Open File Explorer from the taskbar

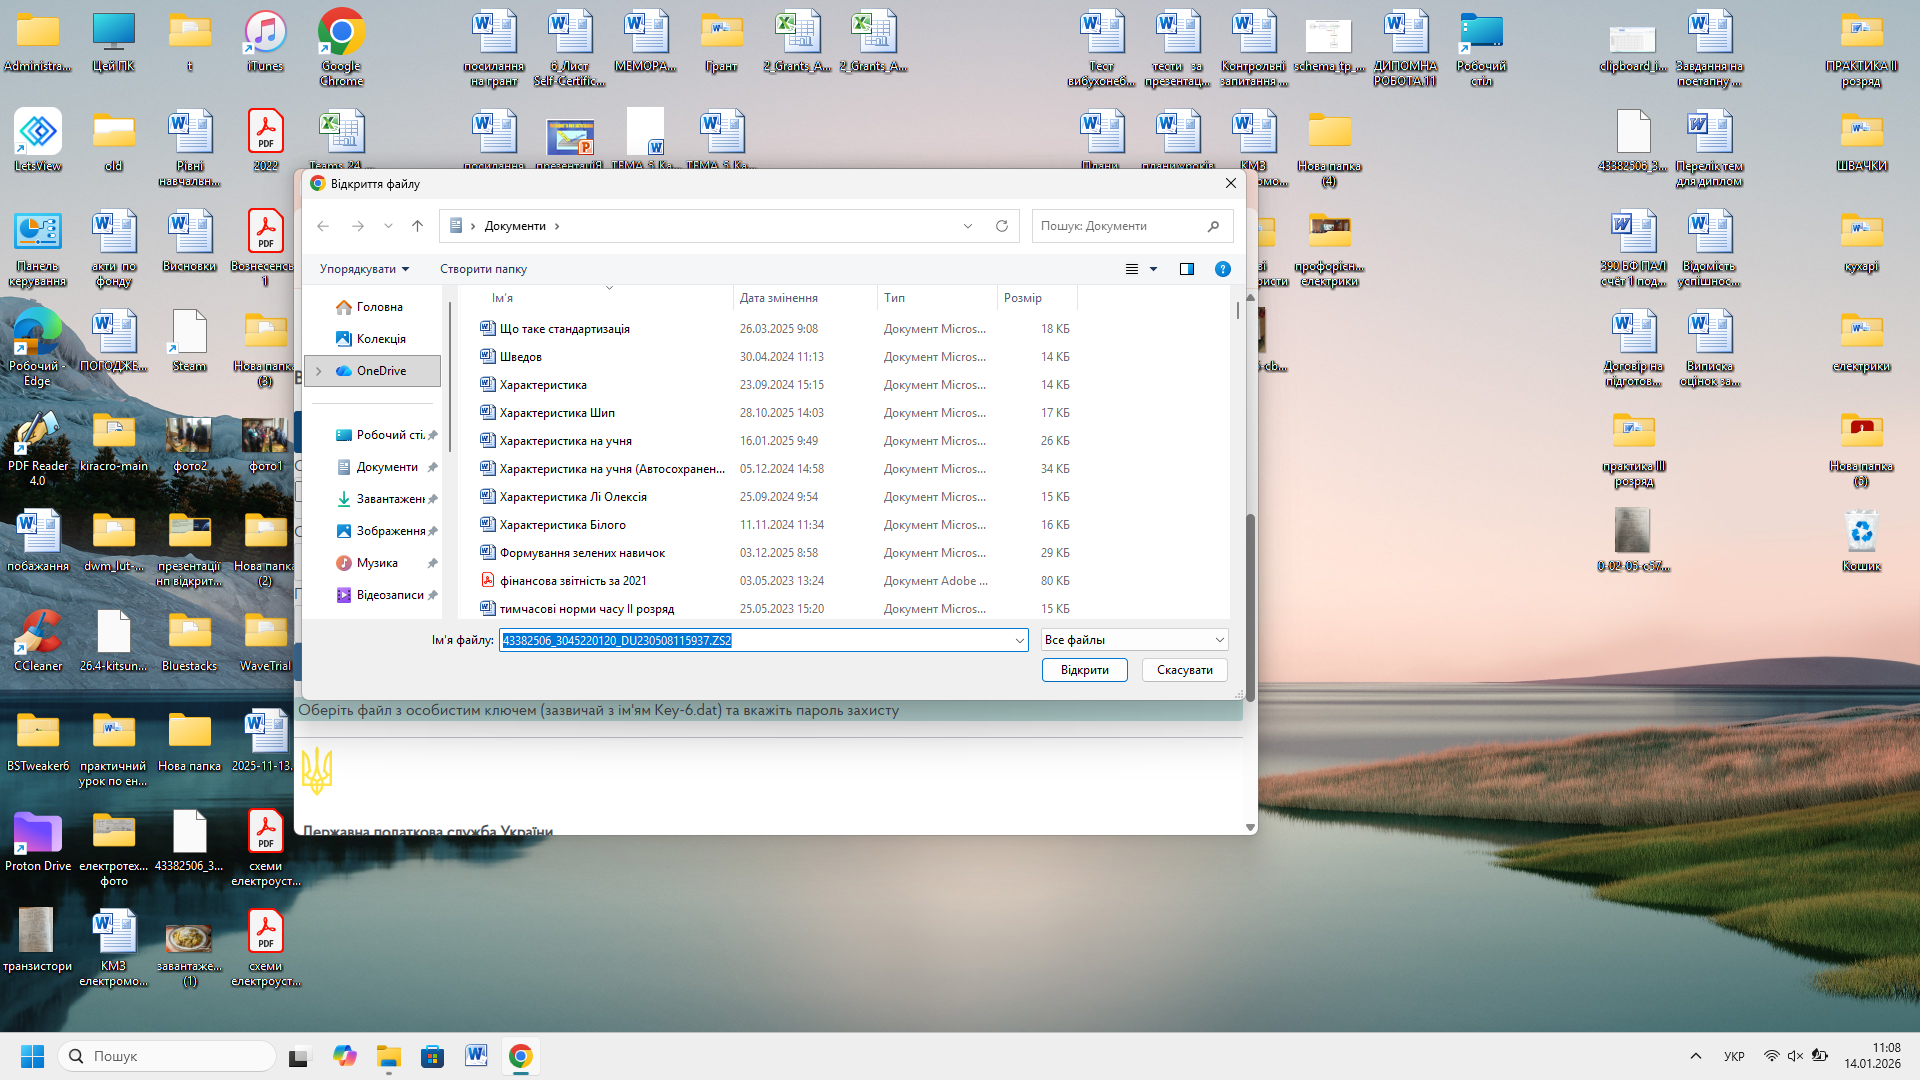[x=388, y=1056]
